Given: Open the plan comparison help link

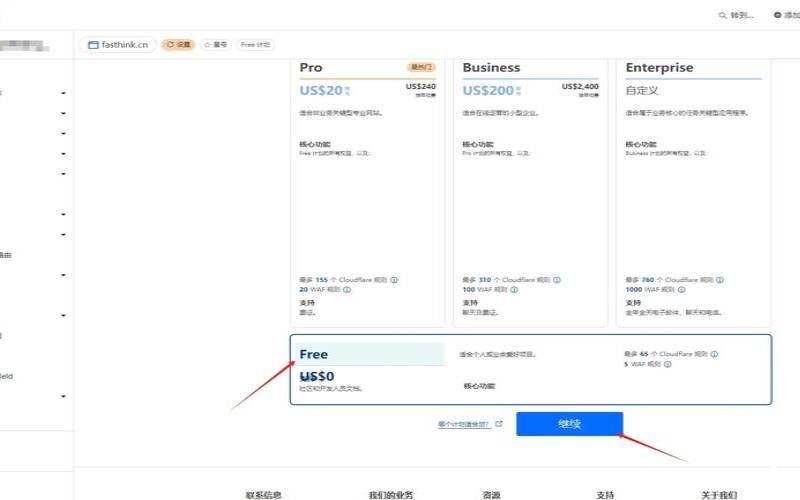Looking at the screenshot, I should point(463,424).
